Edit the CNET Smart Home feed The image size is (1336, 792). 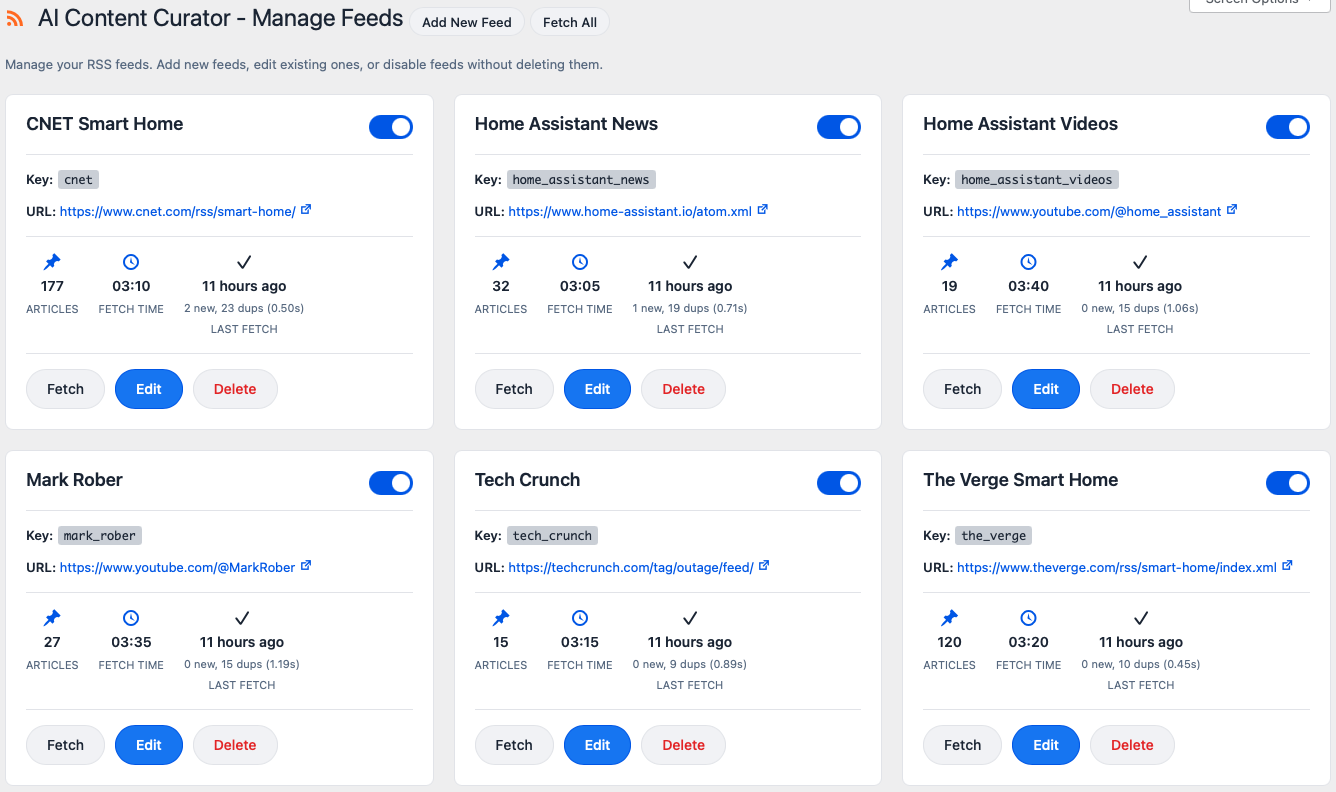click(149, 389)
